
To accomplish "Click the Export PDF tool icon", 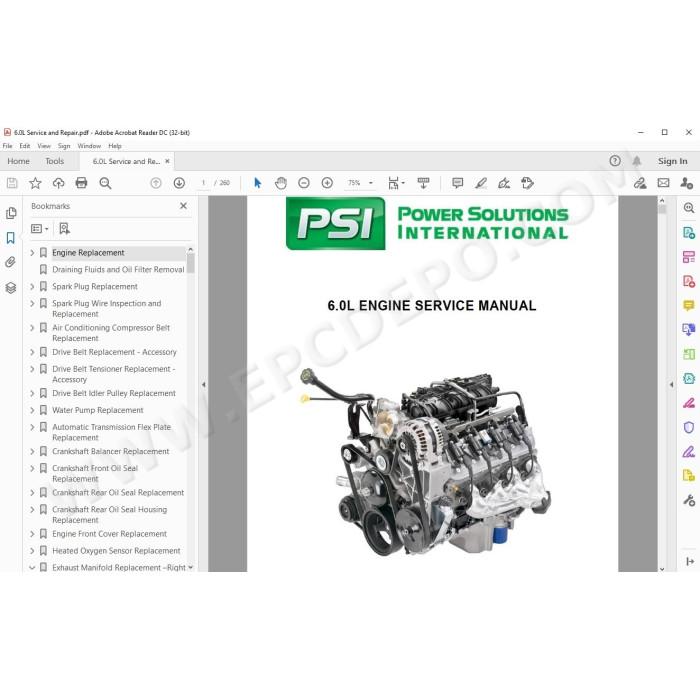I will [688, 233].
